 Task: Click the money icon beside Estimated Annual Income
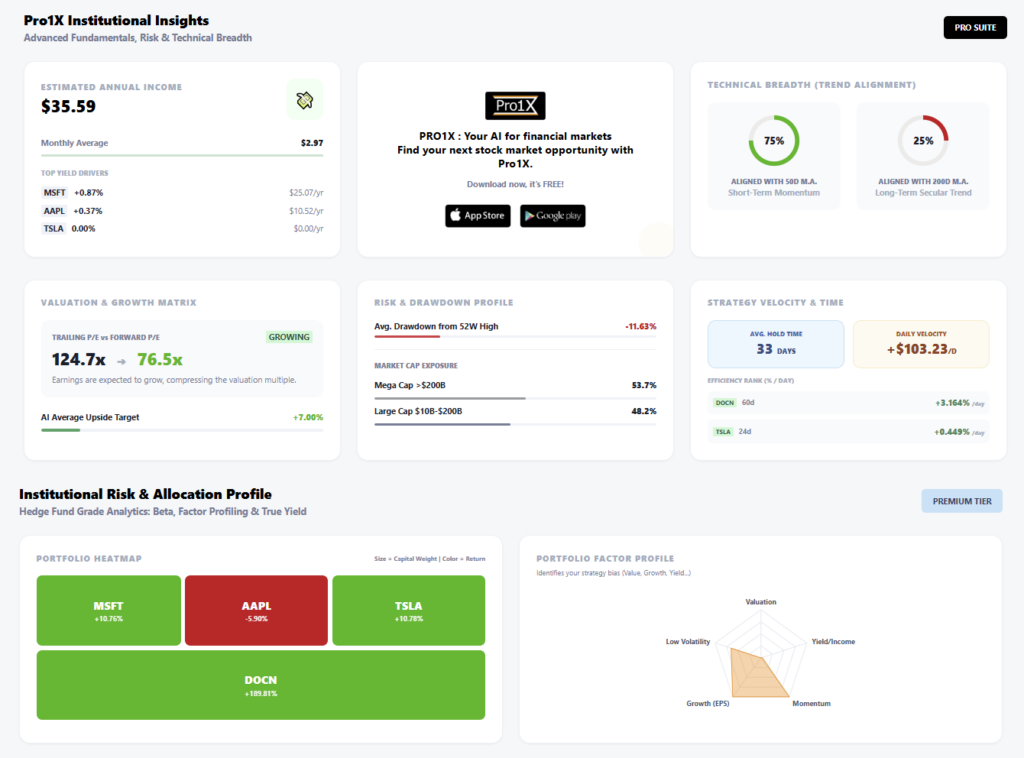pos(304,100)
